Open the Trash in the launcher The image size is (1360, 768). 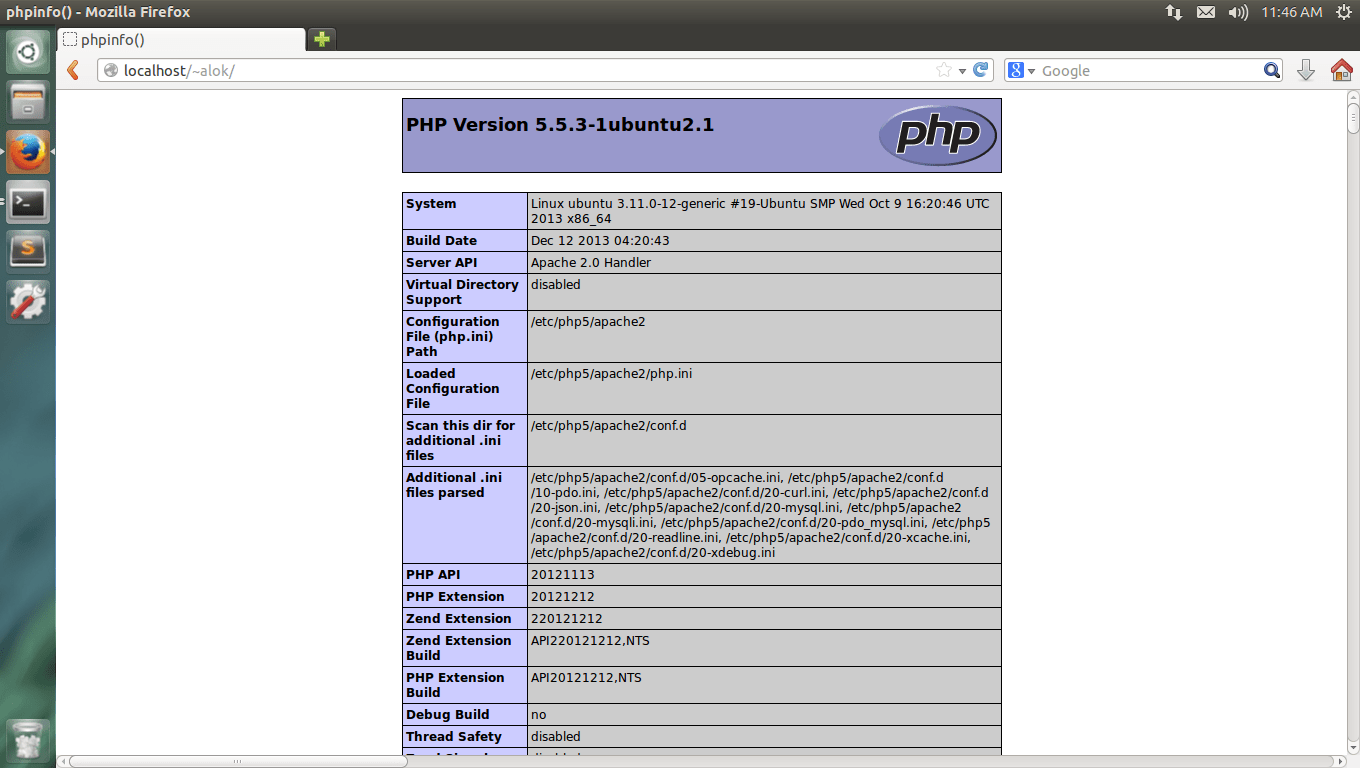pos(27,741)
